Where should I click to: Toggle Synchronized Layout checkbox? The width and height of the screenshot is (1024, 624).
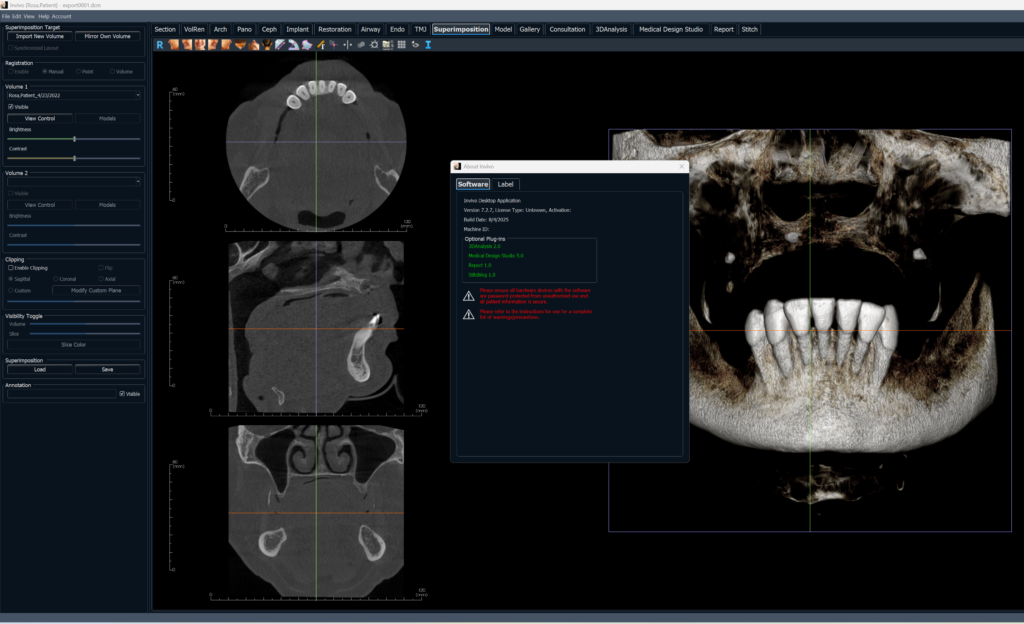[x=11, y=48]
